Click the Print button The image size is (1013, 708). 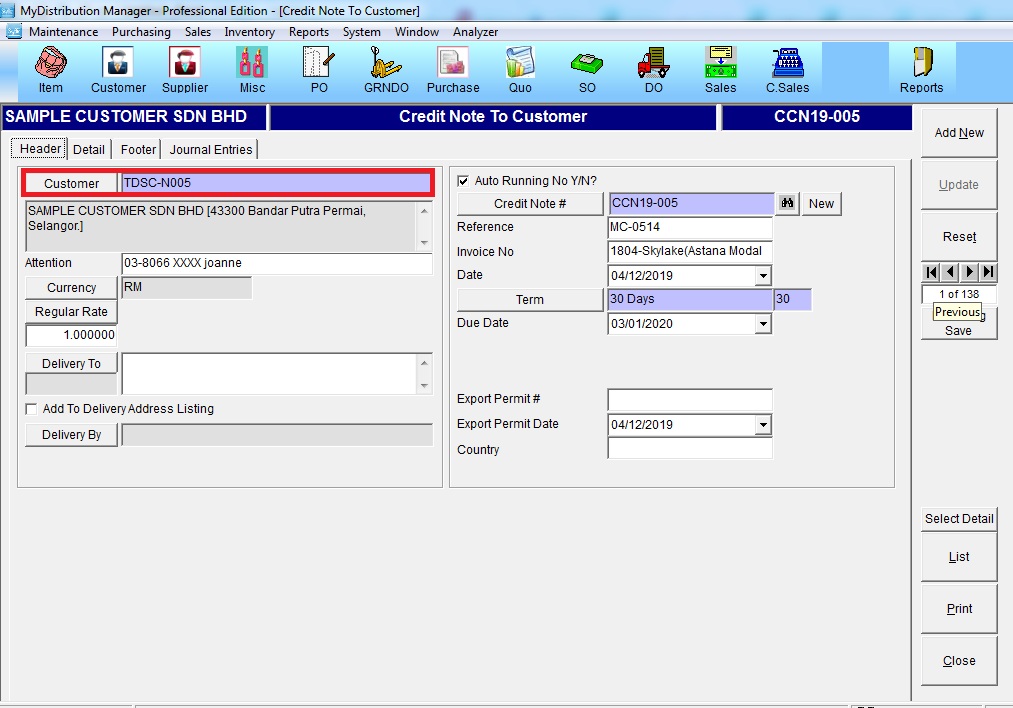(x=959, y=609)
